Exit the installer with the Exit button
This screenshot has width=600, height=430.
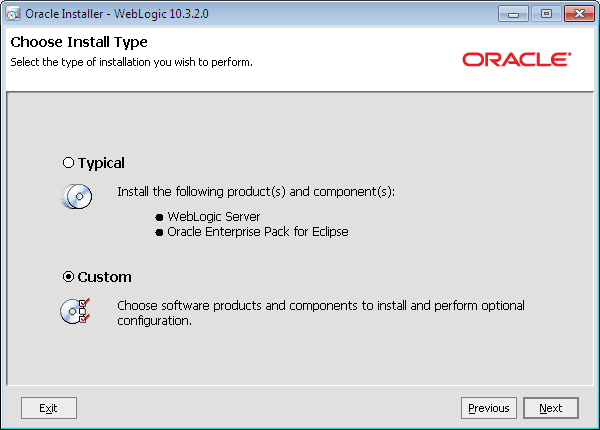(x=49, y=408)
